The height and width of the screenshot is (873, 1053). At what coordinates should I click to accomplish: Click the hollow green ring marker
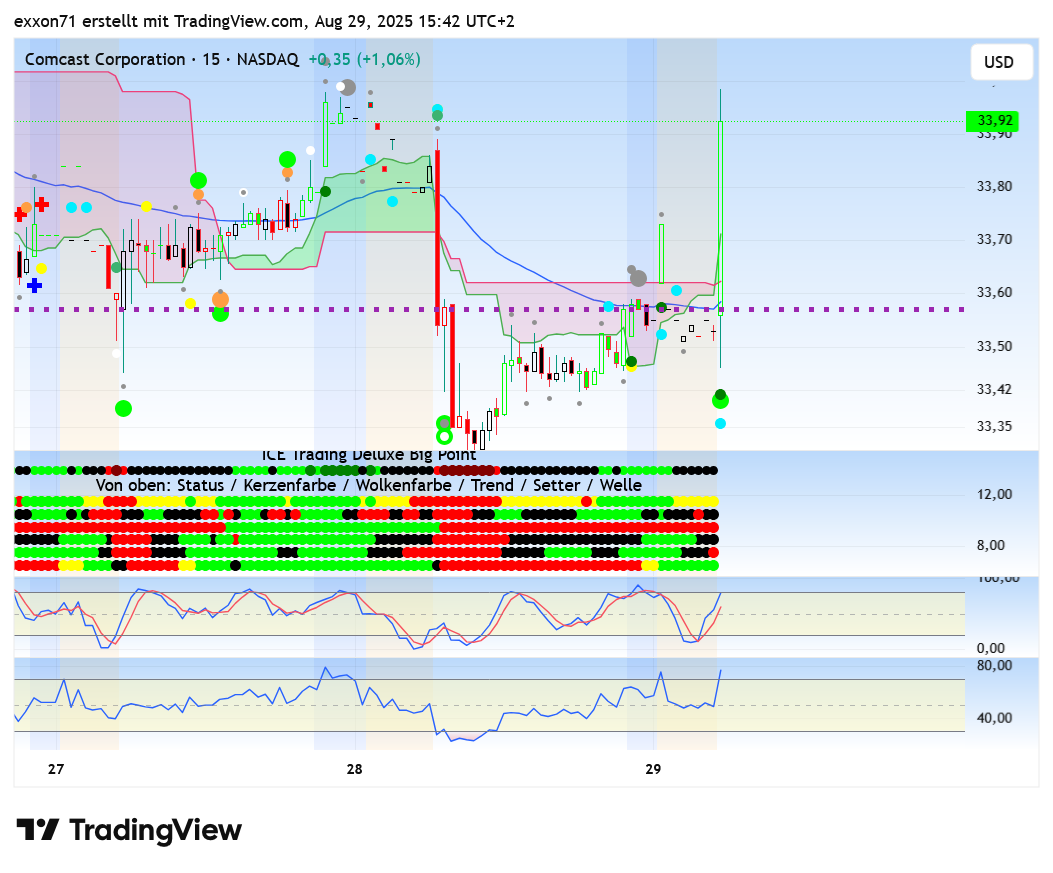pos(444,436)
